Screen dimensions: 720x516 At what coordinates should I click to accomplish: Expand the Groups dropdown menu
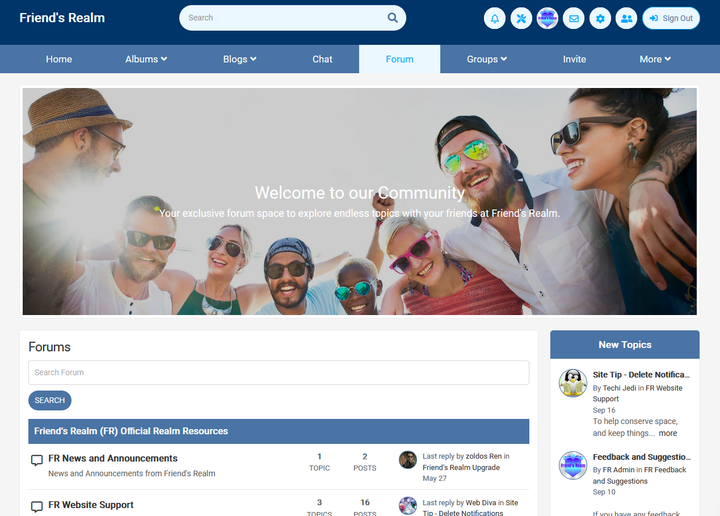pyautogui.click(x=487, y=59)
